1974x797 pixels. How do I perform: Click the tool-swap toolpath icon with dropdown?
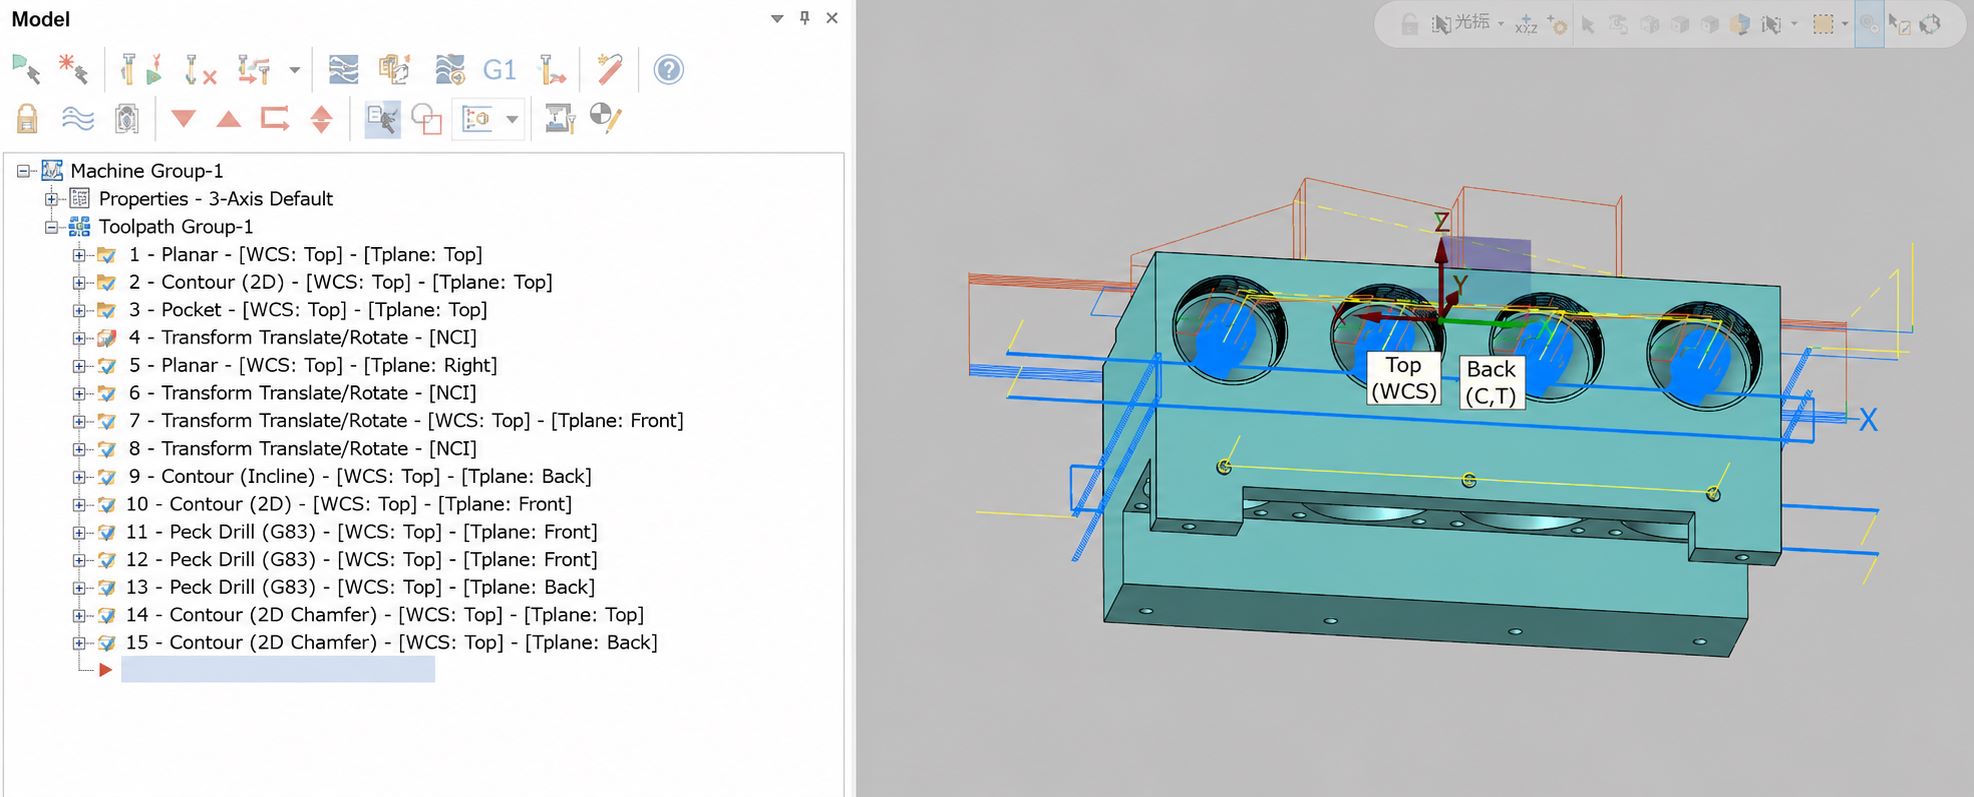click(254, 70)
